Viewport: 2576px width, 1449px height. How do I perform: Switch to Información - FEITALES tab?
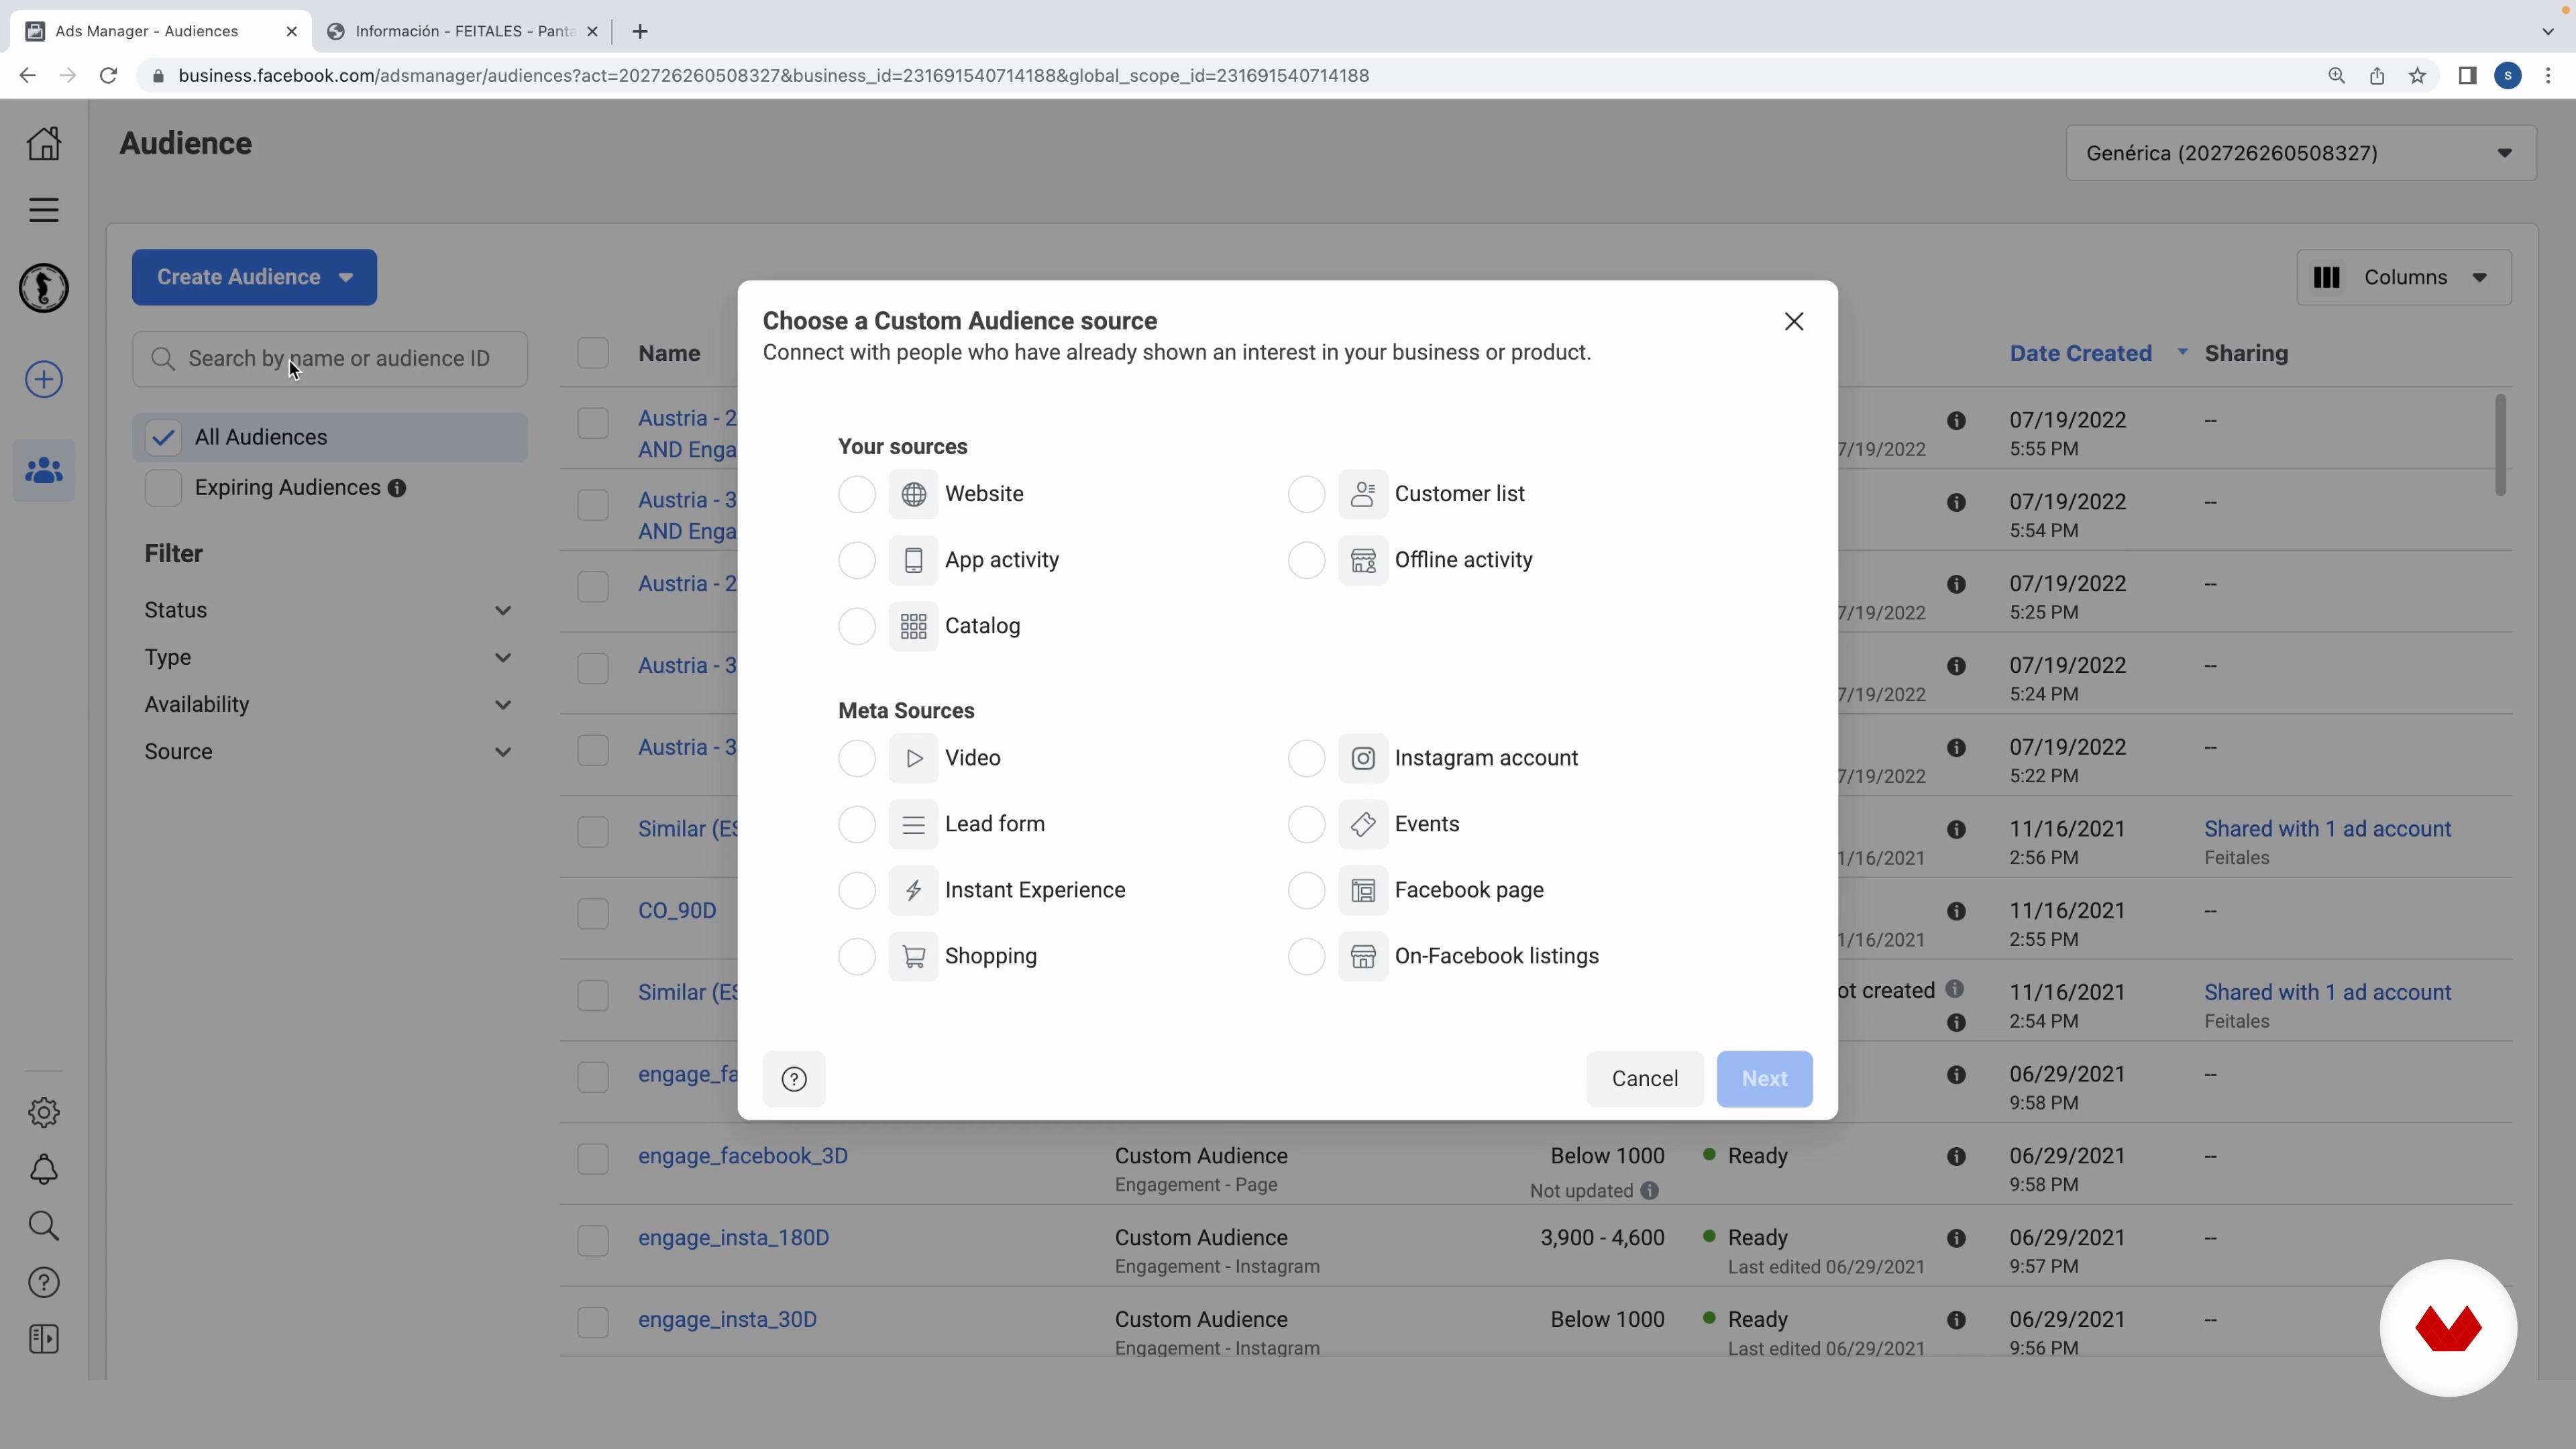[x=463, y=31]
